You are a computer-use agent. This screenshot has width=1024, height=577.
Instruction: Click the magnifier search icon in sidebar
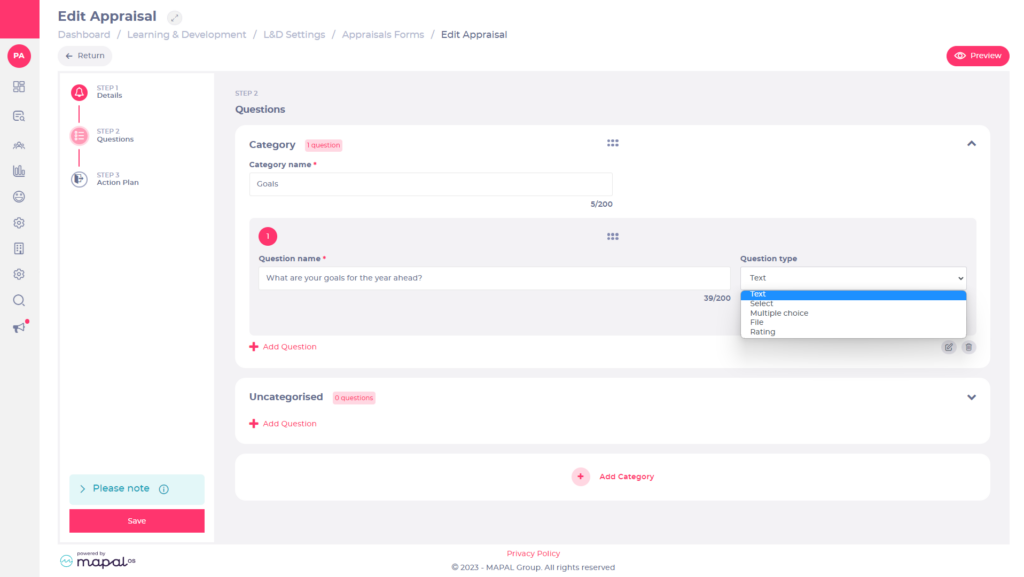tap(19, 300)
